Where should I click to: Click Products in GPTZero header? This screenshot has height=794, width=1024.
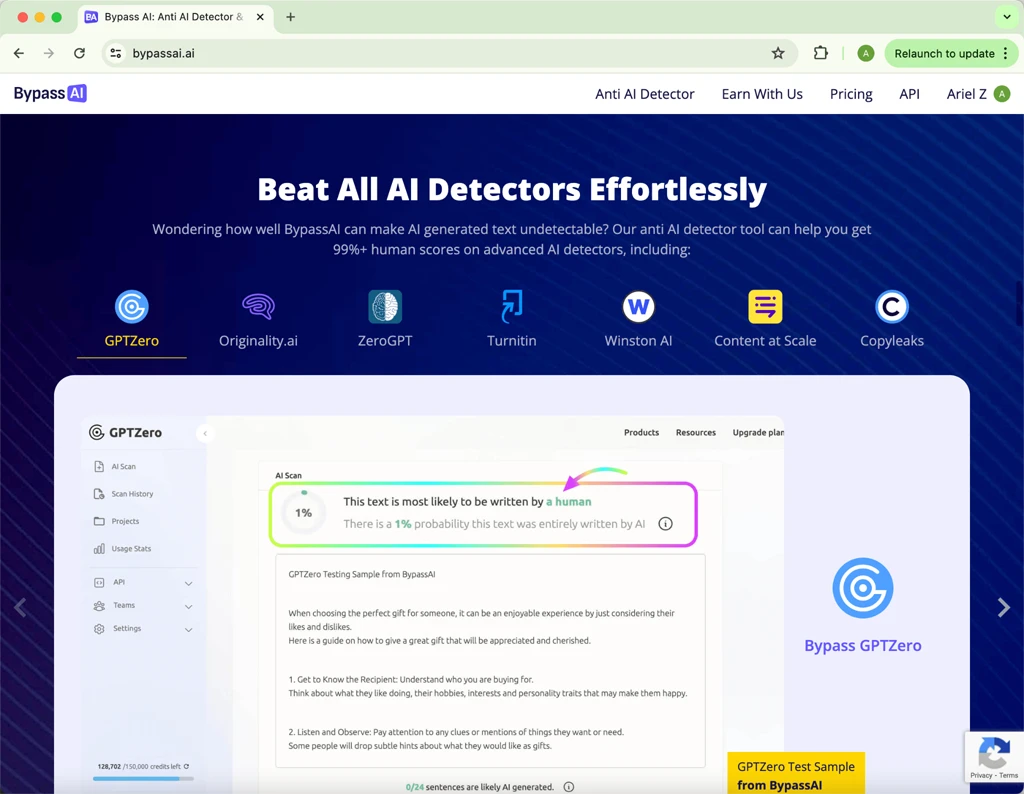(641, 432)
